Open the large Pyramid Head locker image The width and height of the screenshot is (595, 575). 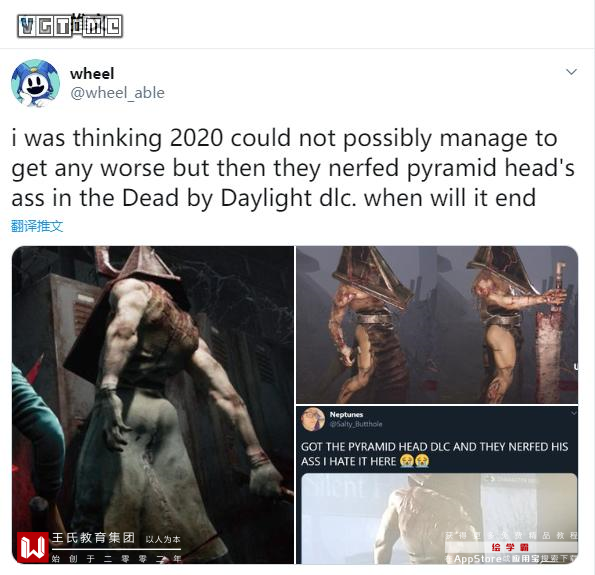153,405
